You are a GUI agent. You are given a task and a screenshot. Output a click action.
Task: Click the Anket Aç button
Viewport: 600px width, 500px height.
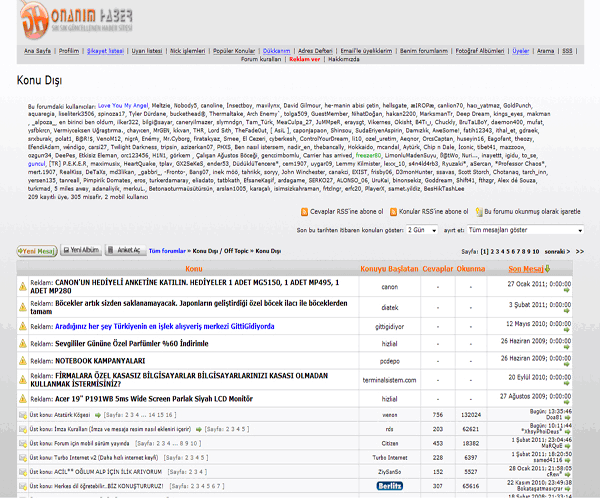click(x=125, y=250)
